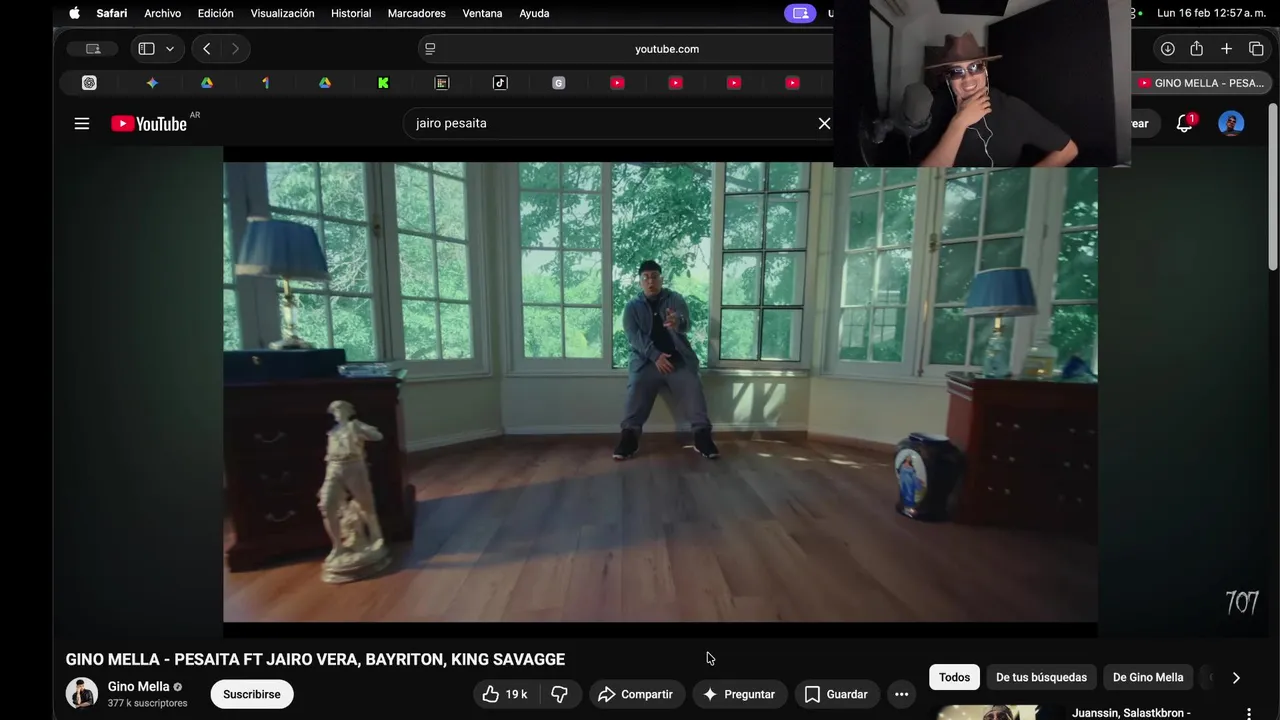Open the Preguntar AI button
Screen dimensions: 1280x720
tap(739, 694)
